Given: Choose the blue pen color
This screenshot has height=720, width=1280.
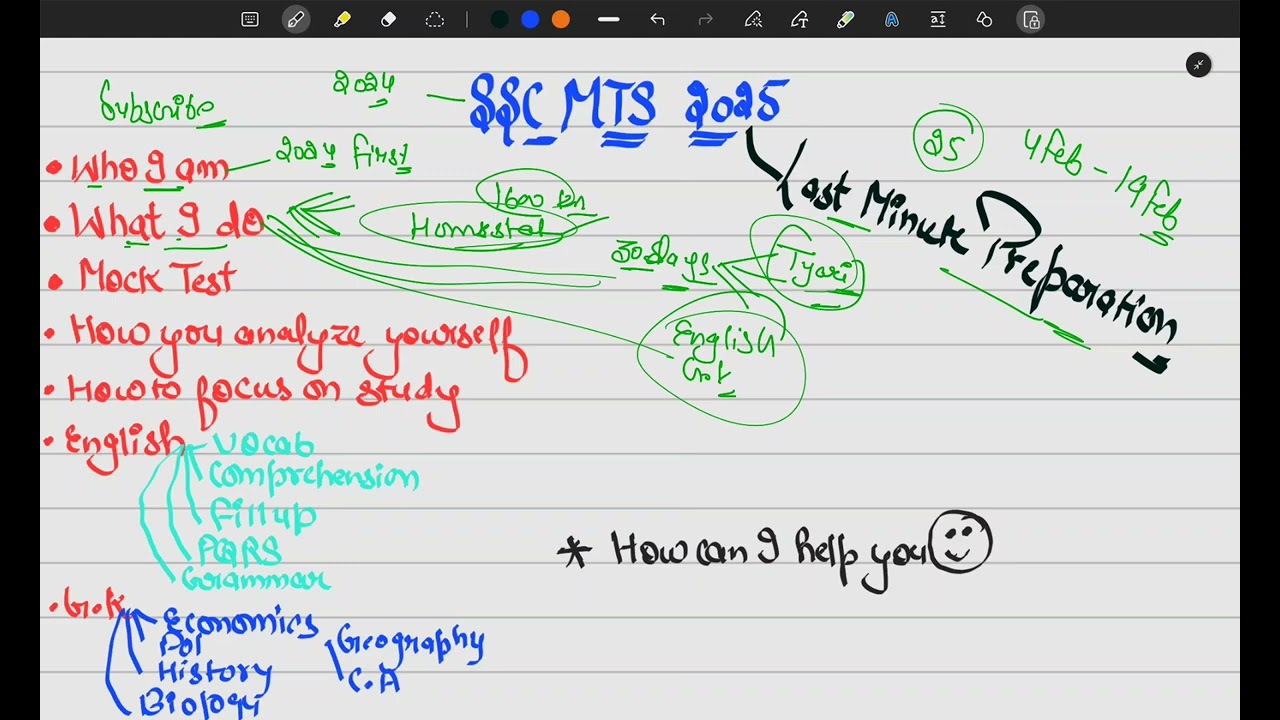Looking at the screenshot, I should pos(530,19).
